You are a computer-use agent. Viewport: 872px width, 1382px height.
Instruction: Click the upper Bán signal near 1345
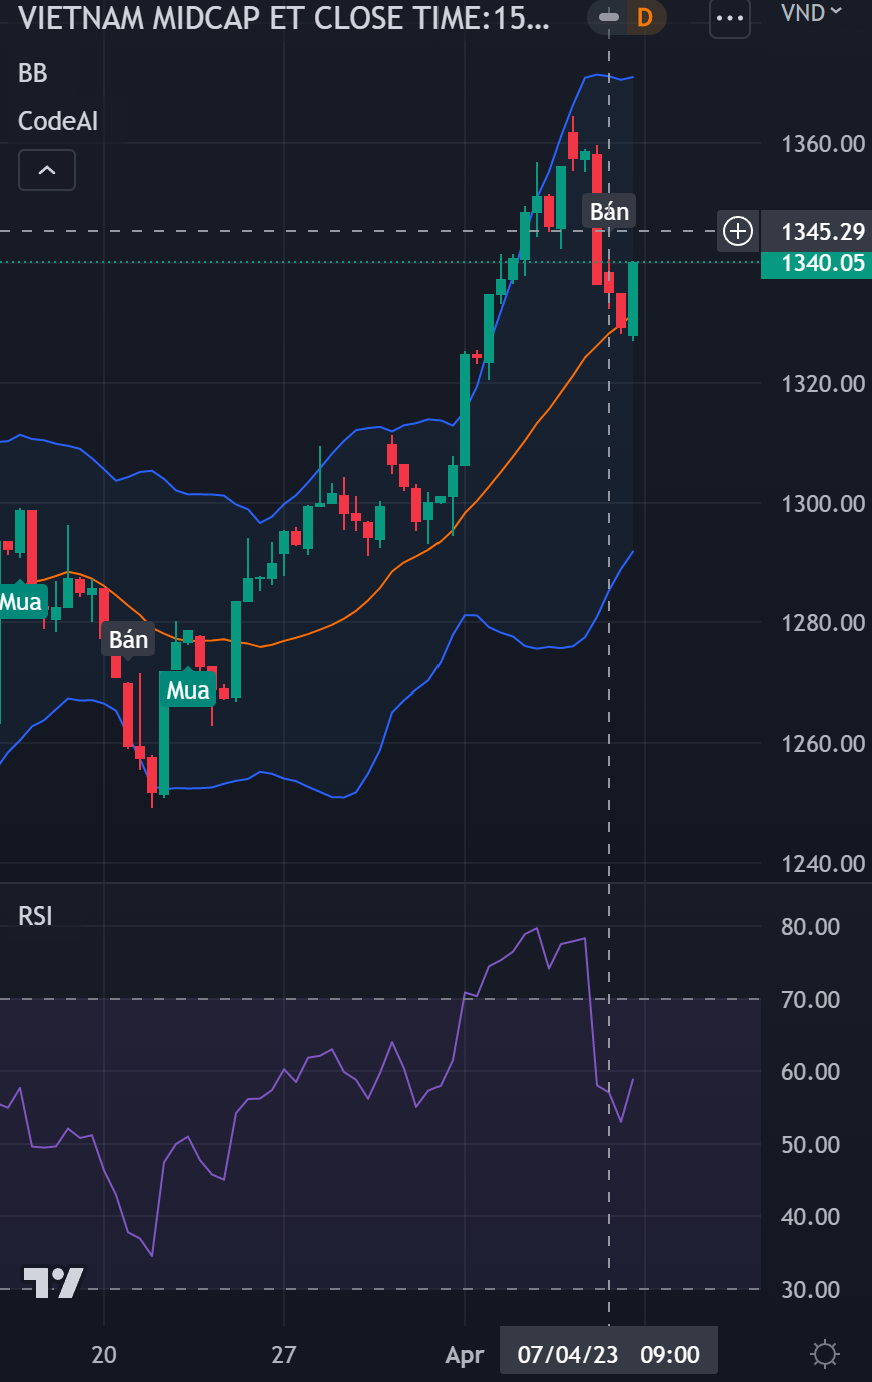[609, 211]
